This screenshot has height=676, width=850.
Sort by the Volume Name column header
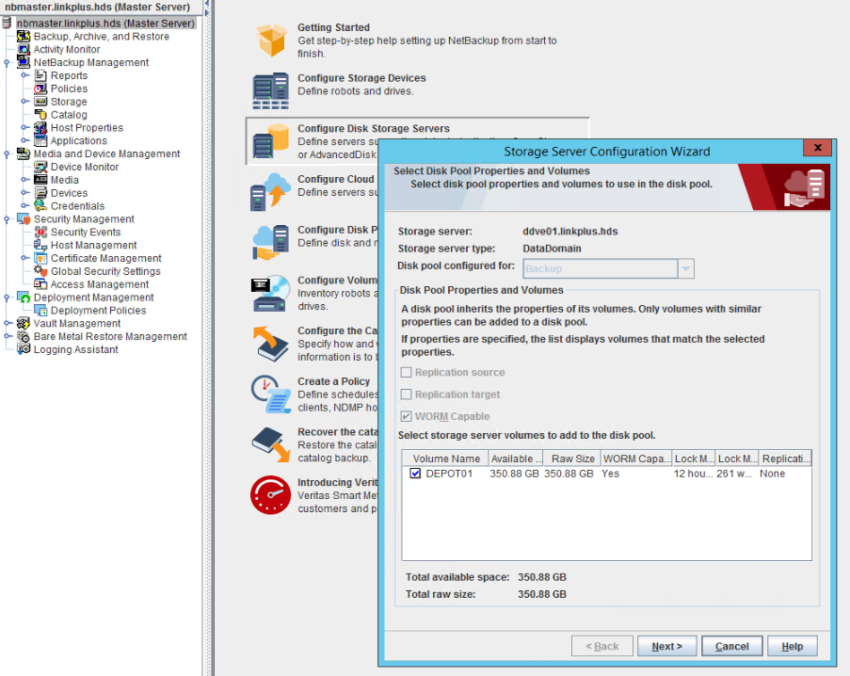(x=446, y=459)
